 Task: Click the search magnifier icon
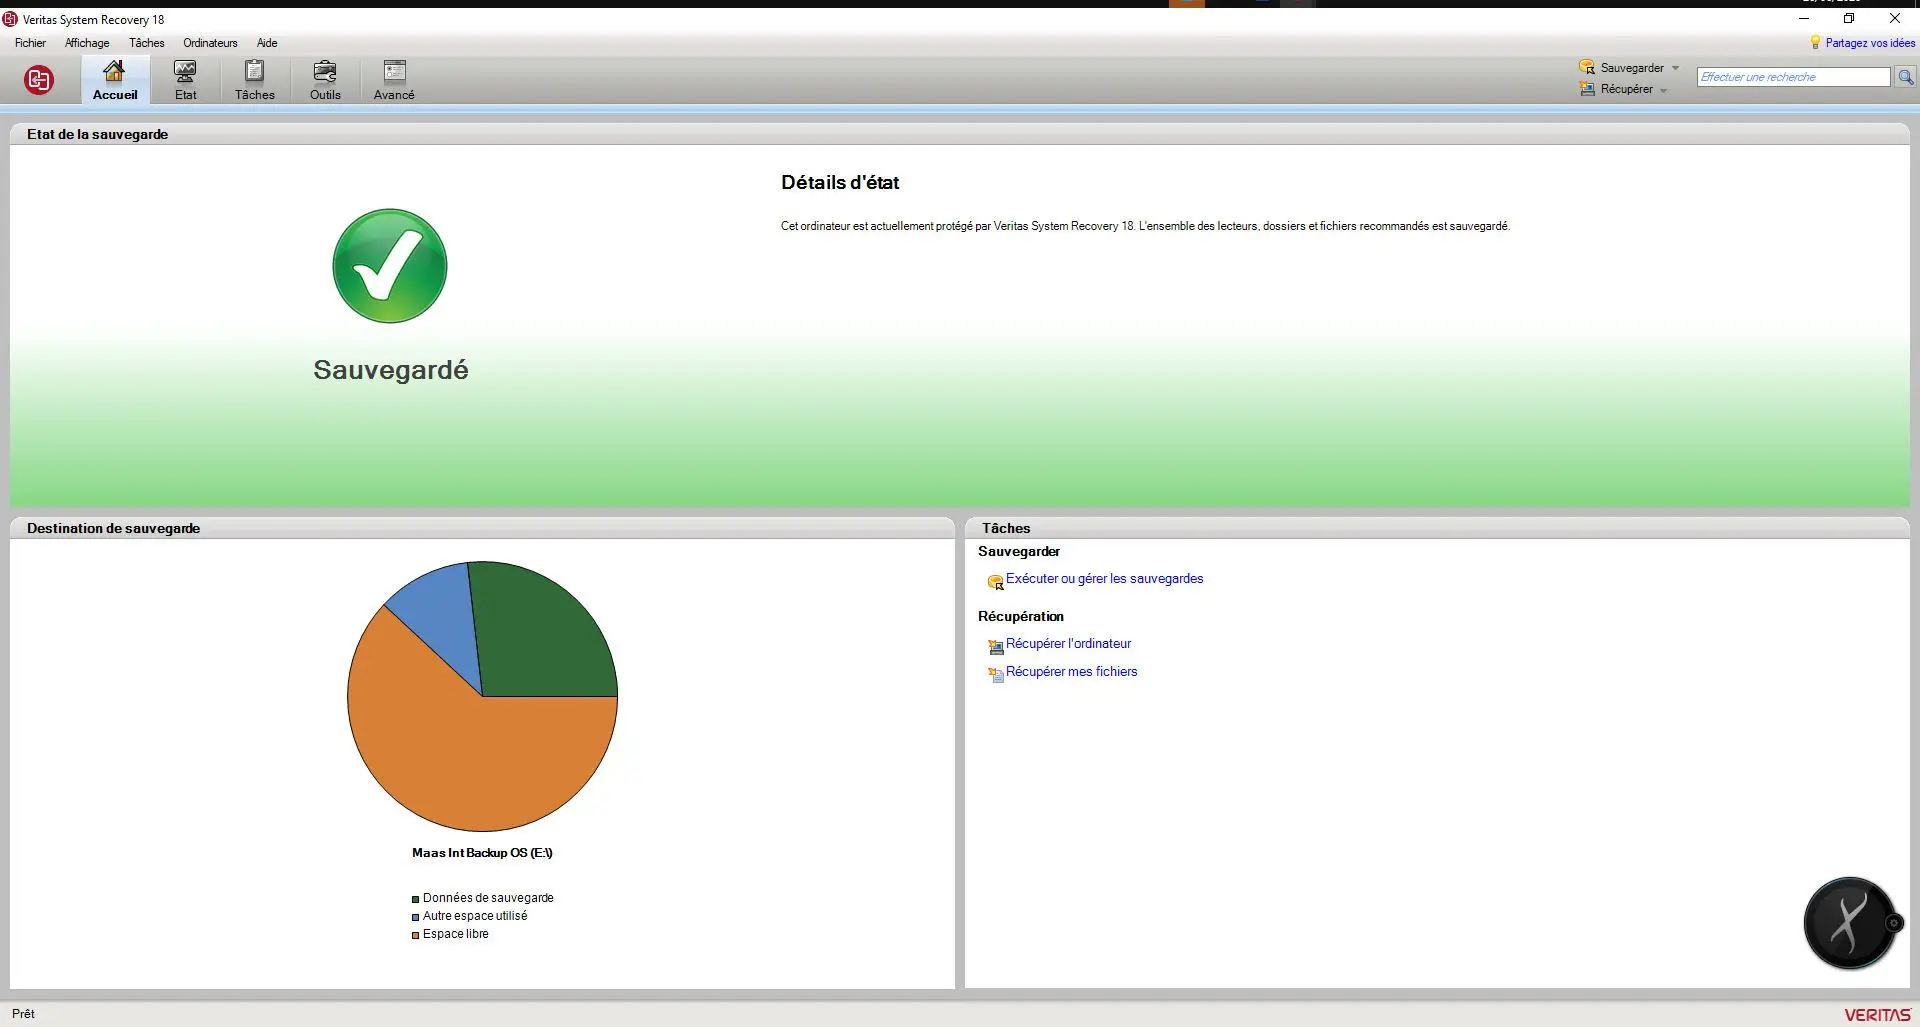1906,77
